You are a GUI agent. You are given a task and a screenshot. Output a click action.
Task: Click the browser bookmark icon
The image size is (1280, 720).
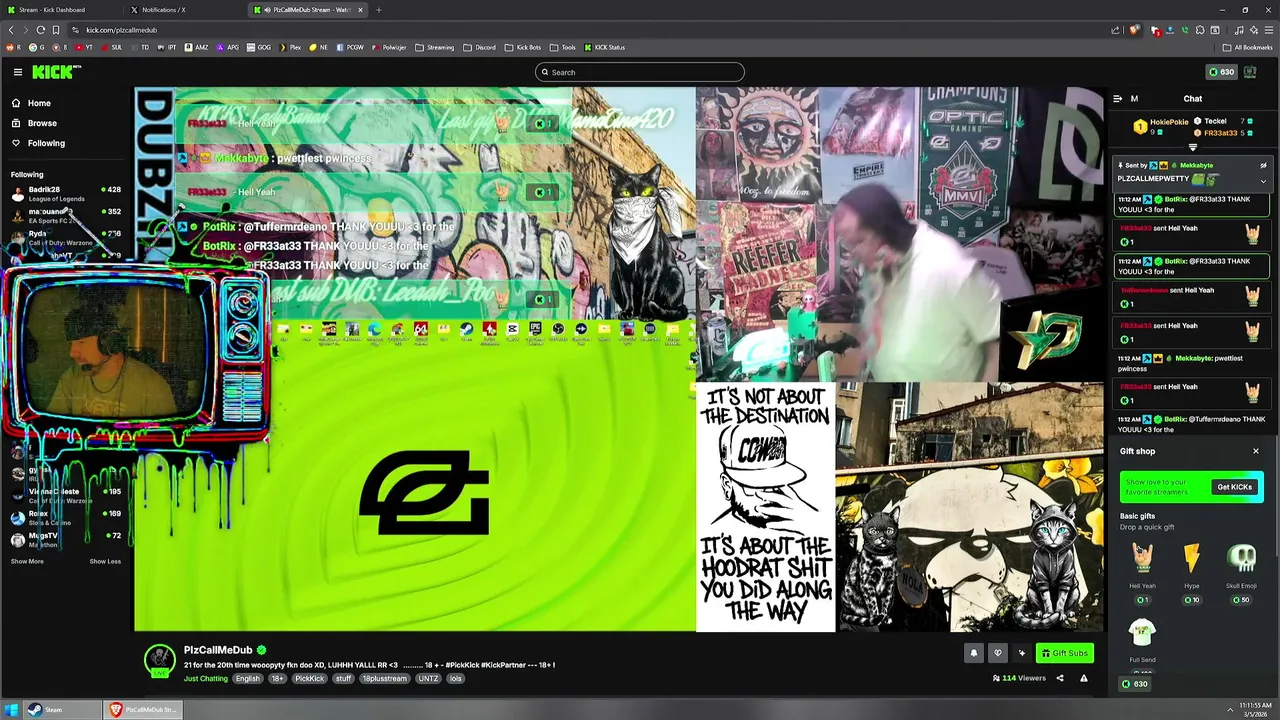click(56, 30)
